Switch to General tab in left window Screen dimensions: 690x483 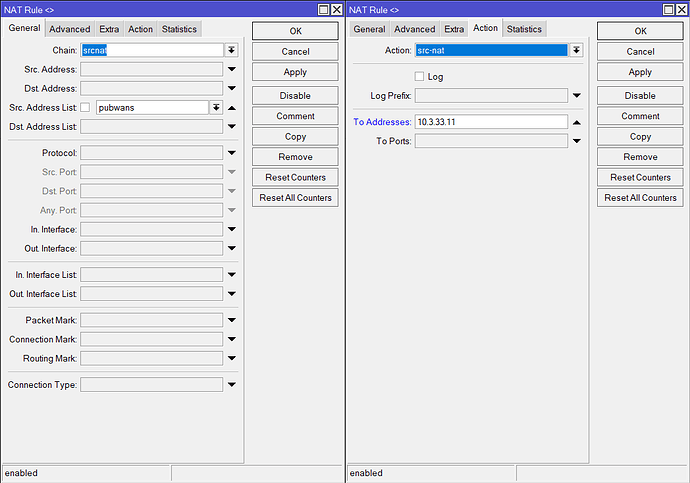click(x=25, y=28)
